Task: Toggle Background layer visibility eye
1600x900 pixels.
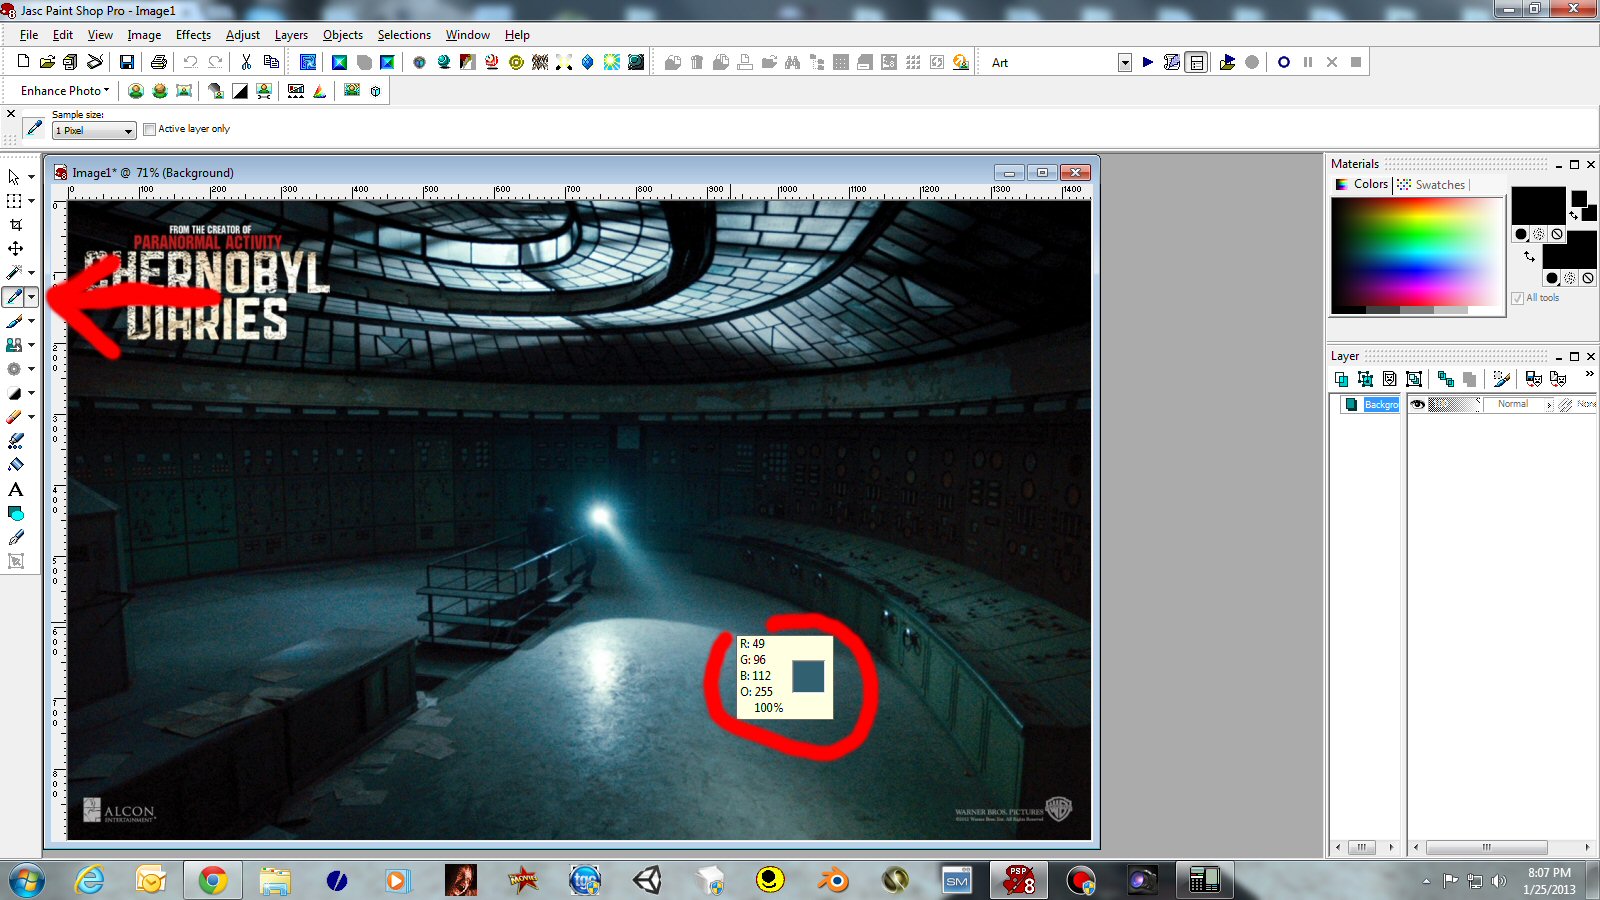Action: click(1417, 404)
